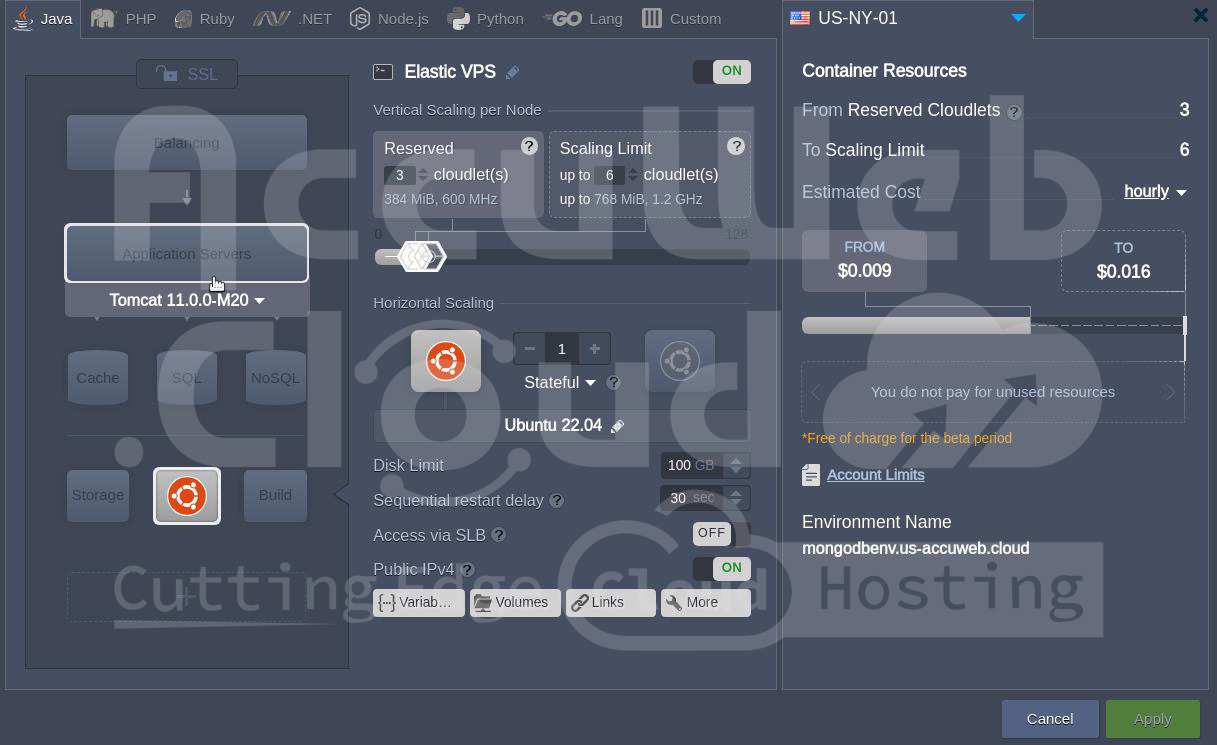Disable the Public IPv4 toggle
Viewport: 1217px width, 745px height.
(721, 568)
